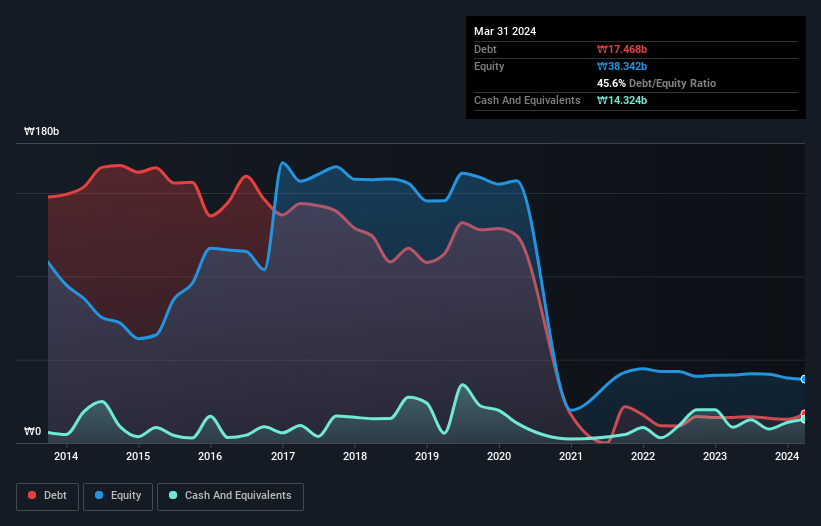Click the Debt label in tooltip
The height and width of the screenshot is (526, 821).
(485, 49)
